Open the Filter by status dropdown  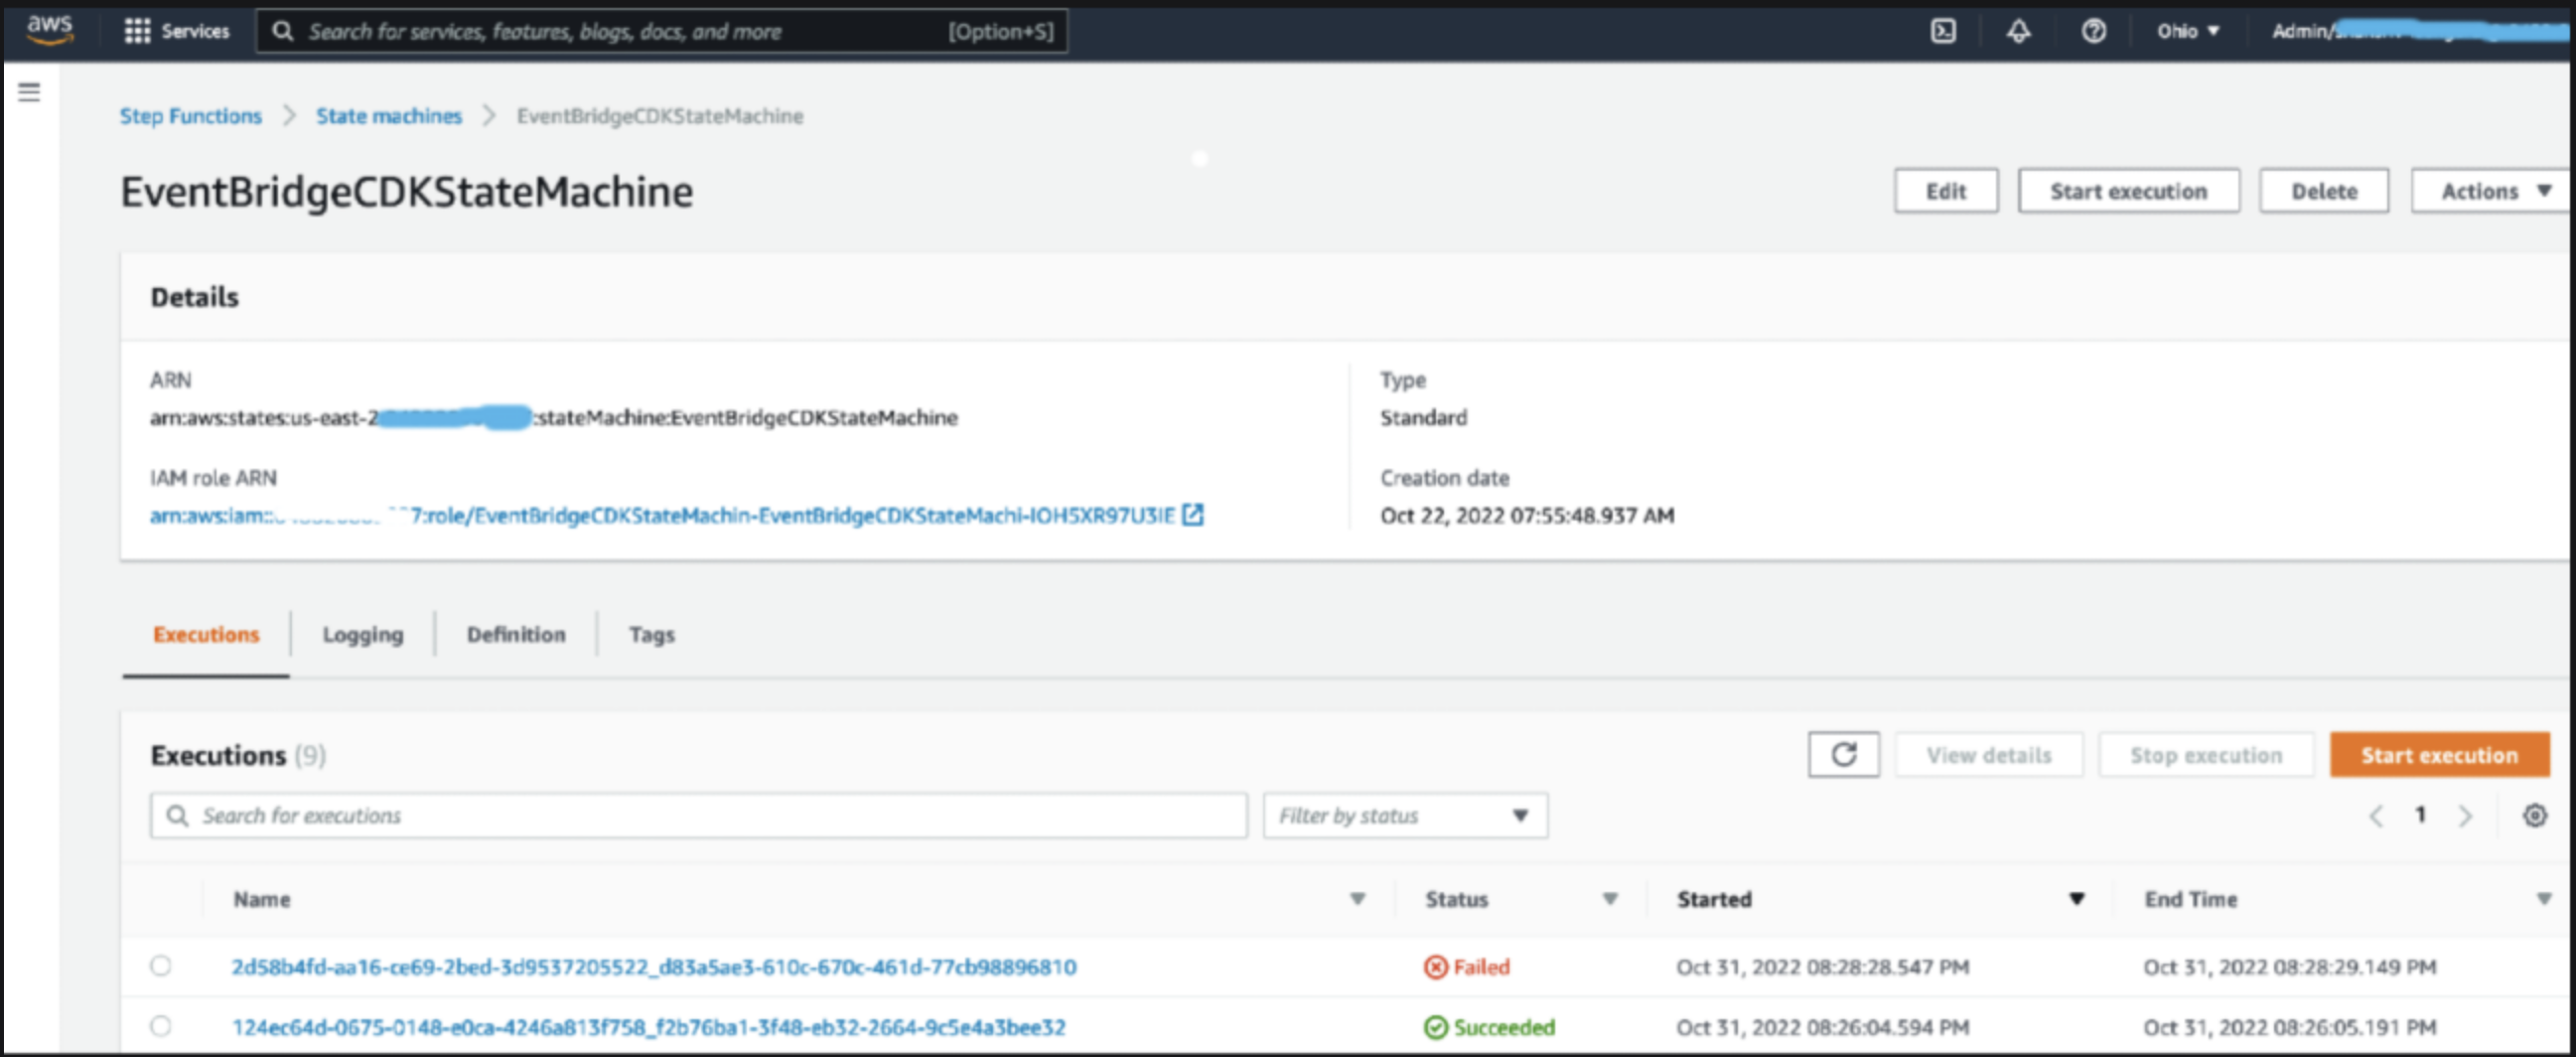[x=1405, y=816]
